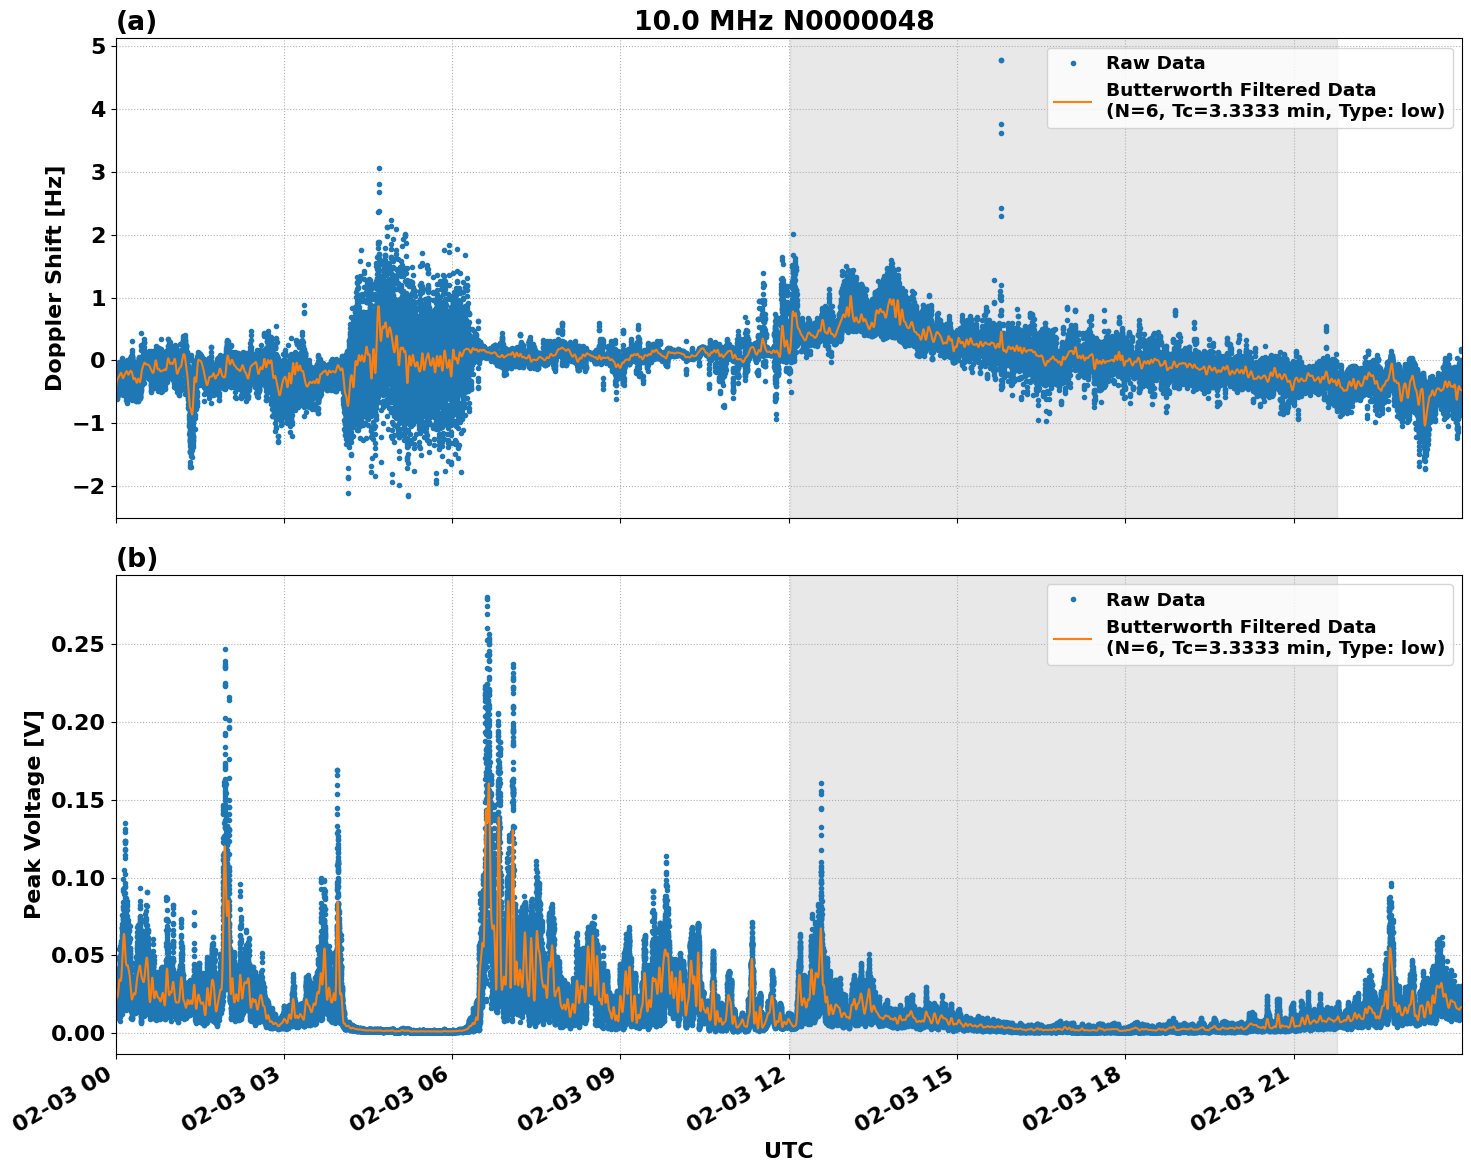Click the "02-03 21" time tick label
This screenshot has height=1172, width=1471.
1240,1098
